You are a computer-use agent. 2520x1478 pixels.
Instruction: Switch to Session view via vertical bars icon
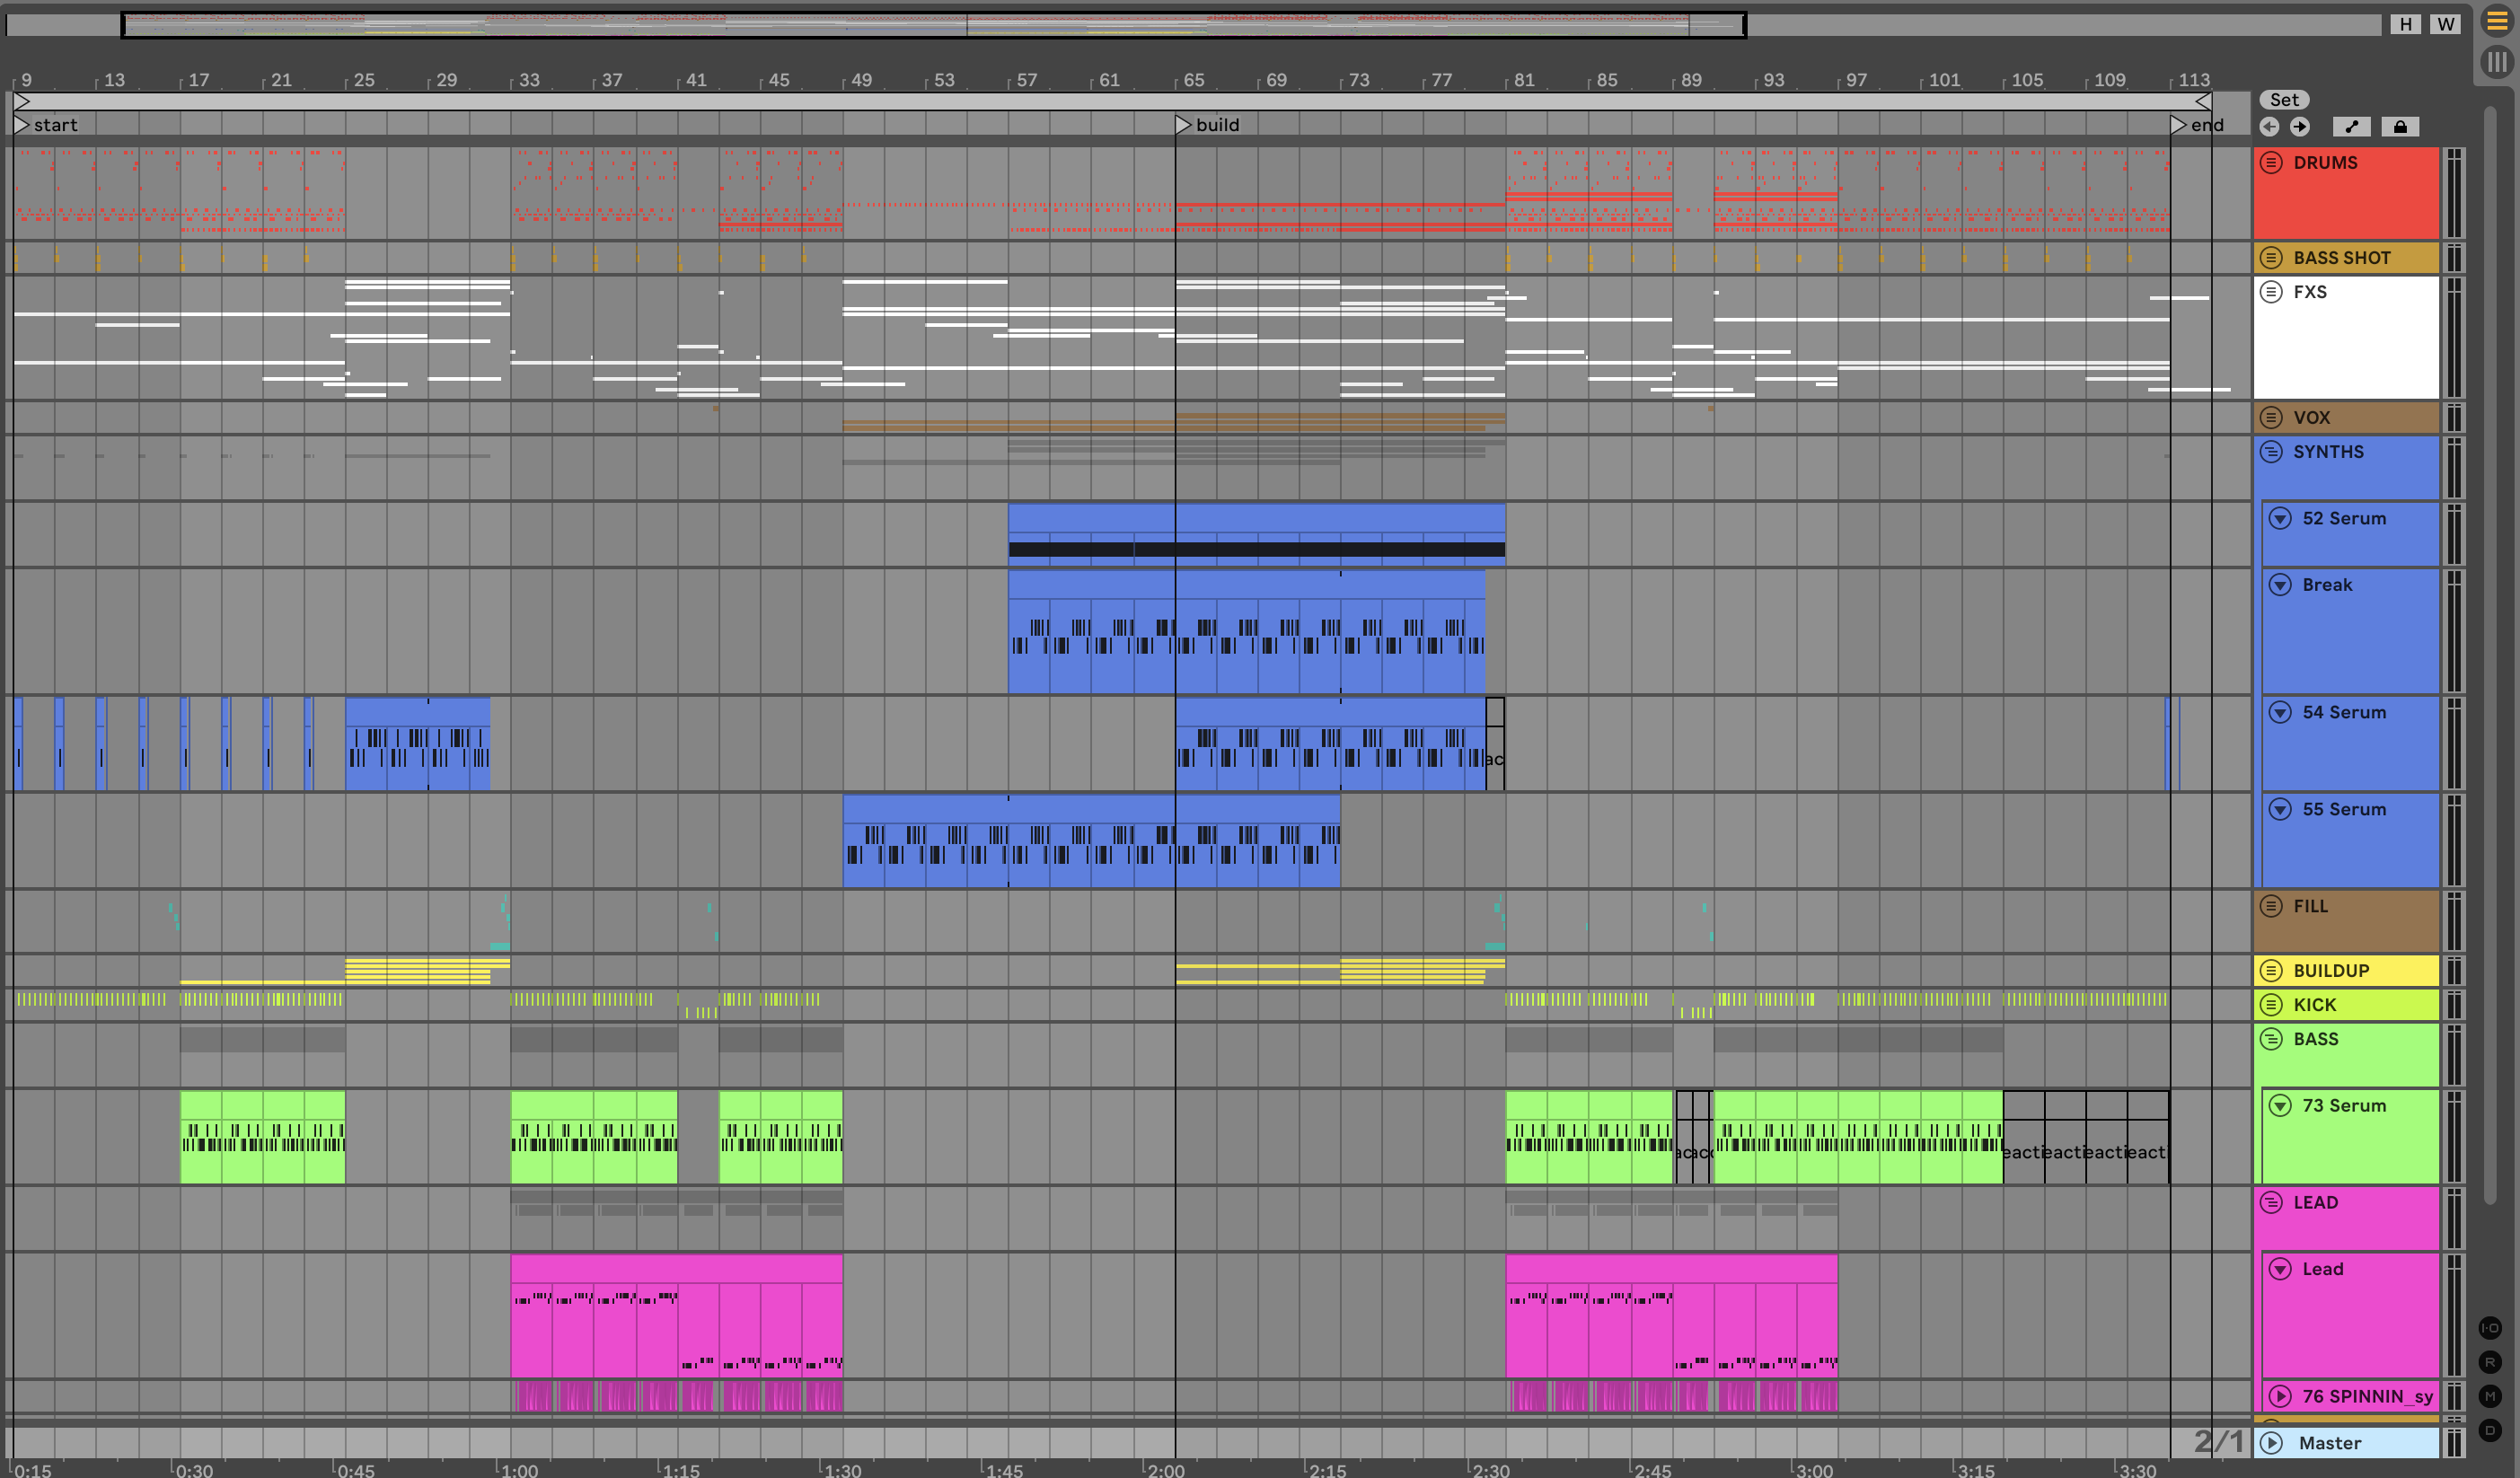2496,62
